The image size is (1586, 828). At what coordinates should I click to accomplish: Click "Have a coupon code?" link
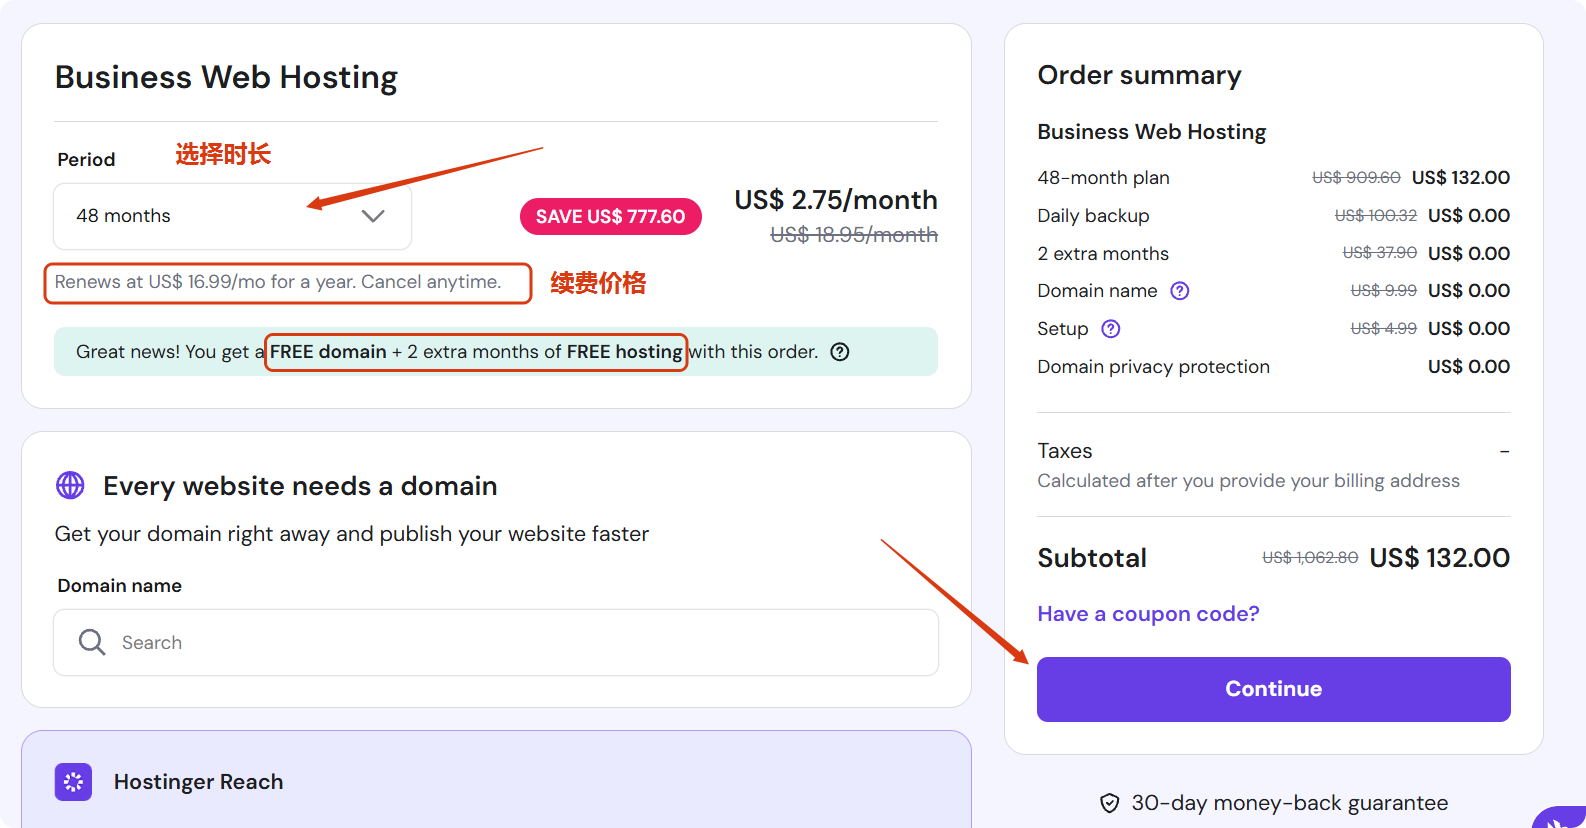tap(1148, 614)
